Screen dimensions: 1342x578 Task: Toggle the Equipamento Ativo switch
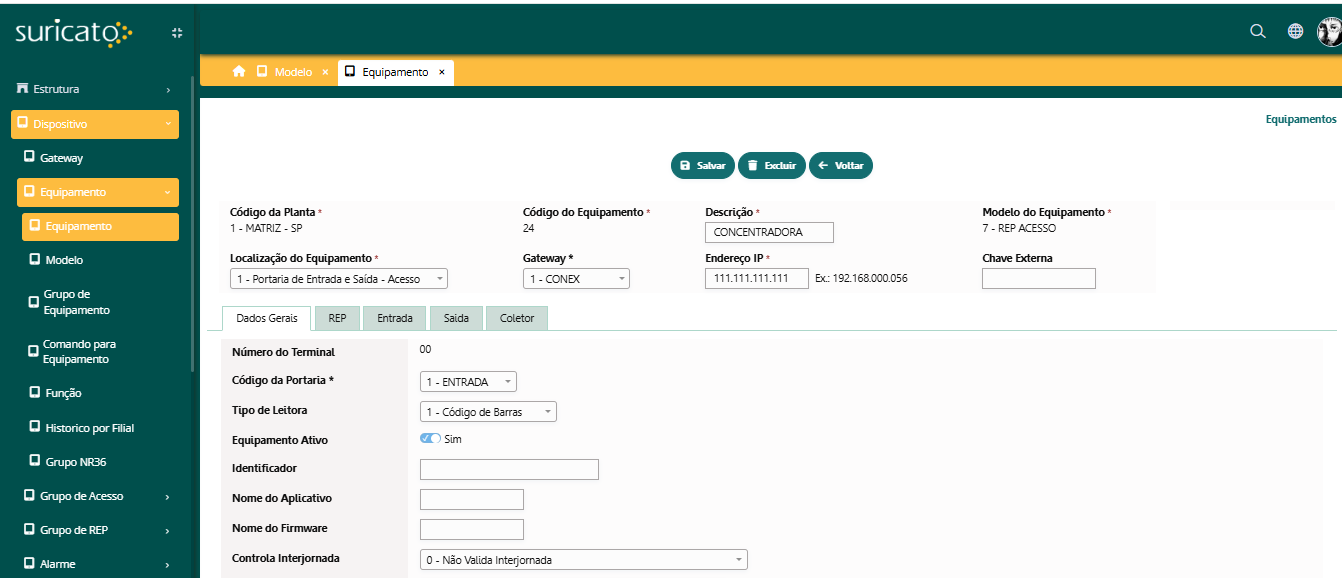pos(430,439)
